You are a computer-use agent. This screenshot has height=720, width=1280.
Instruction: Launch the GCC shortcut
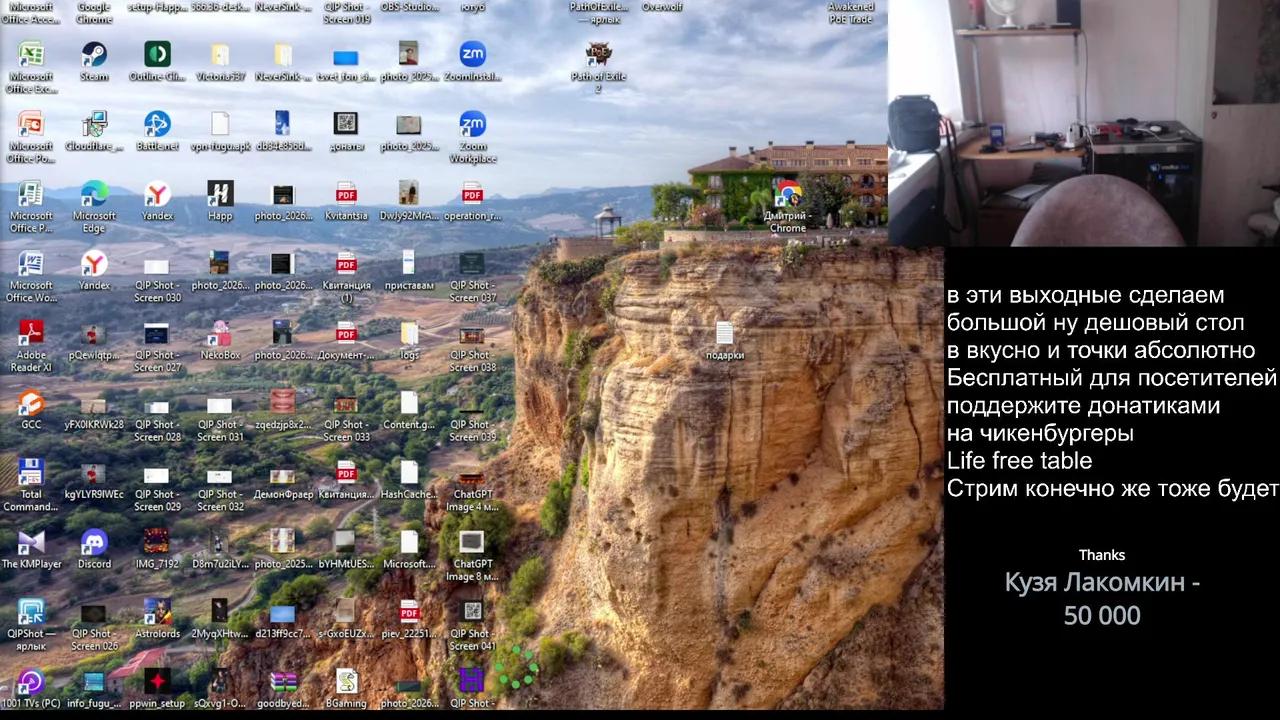31,410
